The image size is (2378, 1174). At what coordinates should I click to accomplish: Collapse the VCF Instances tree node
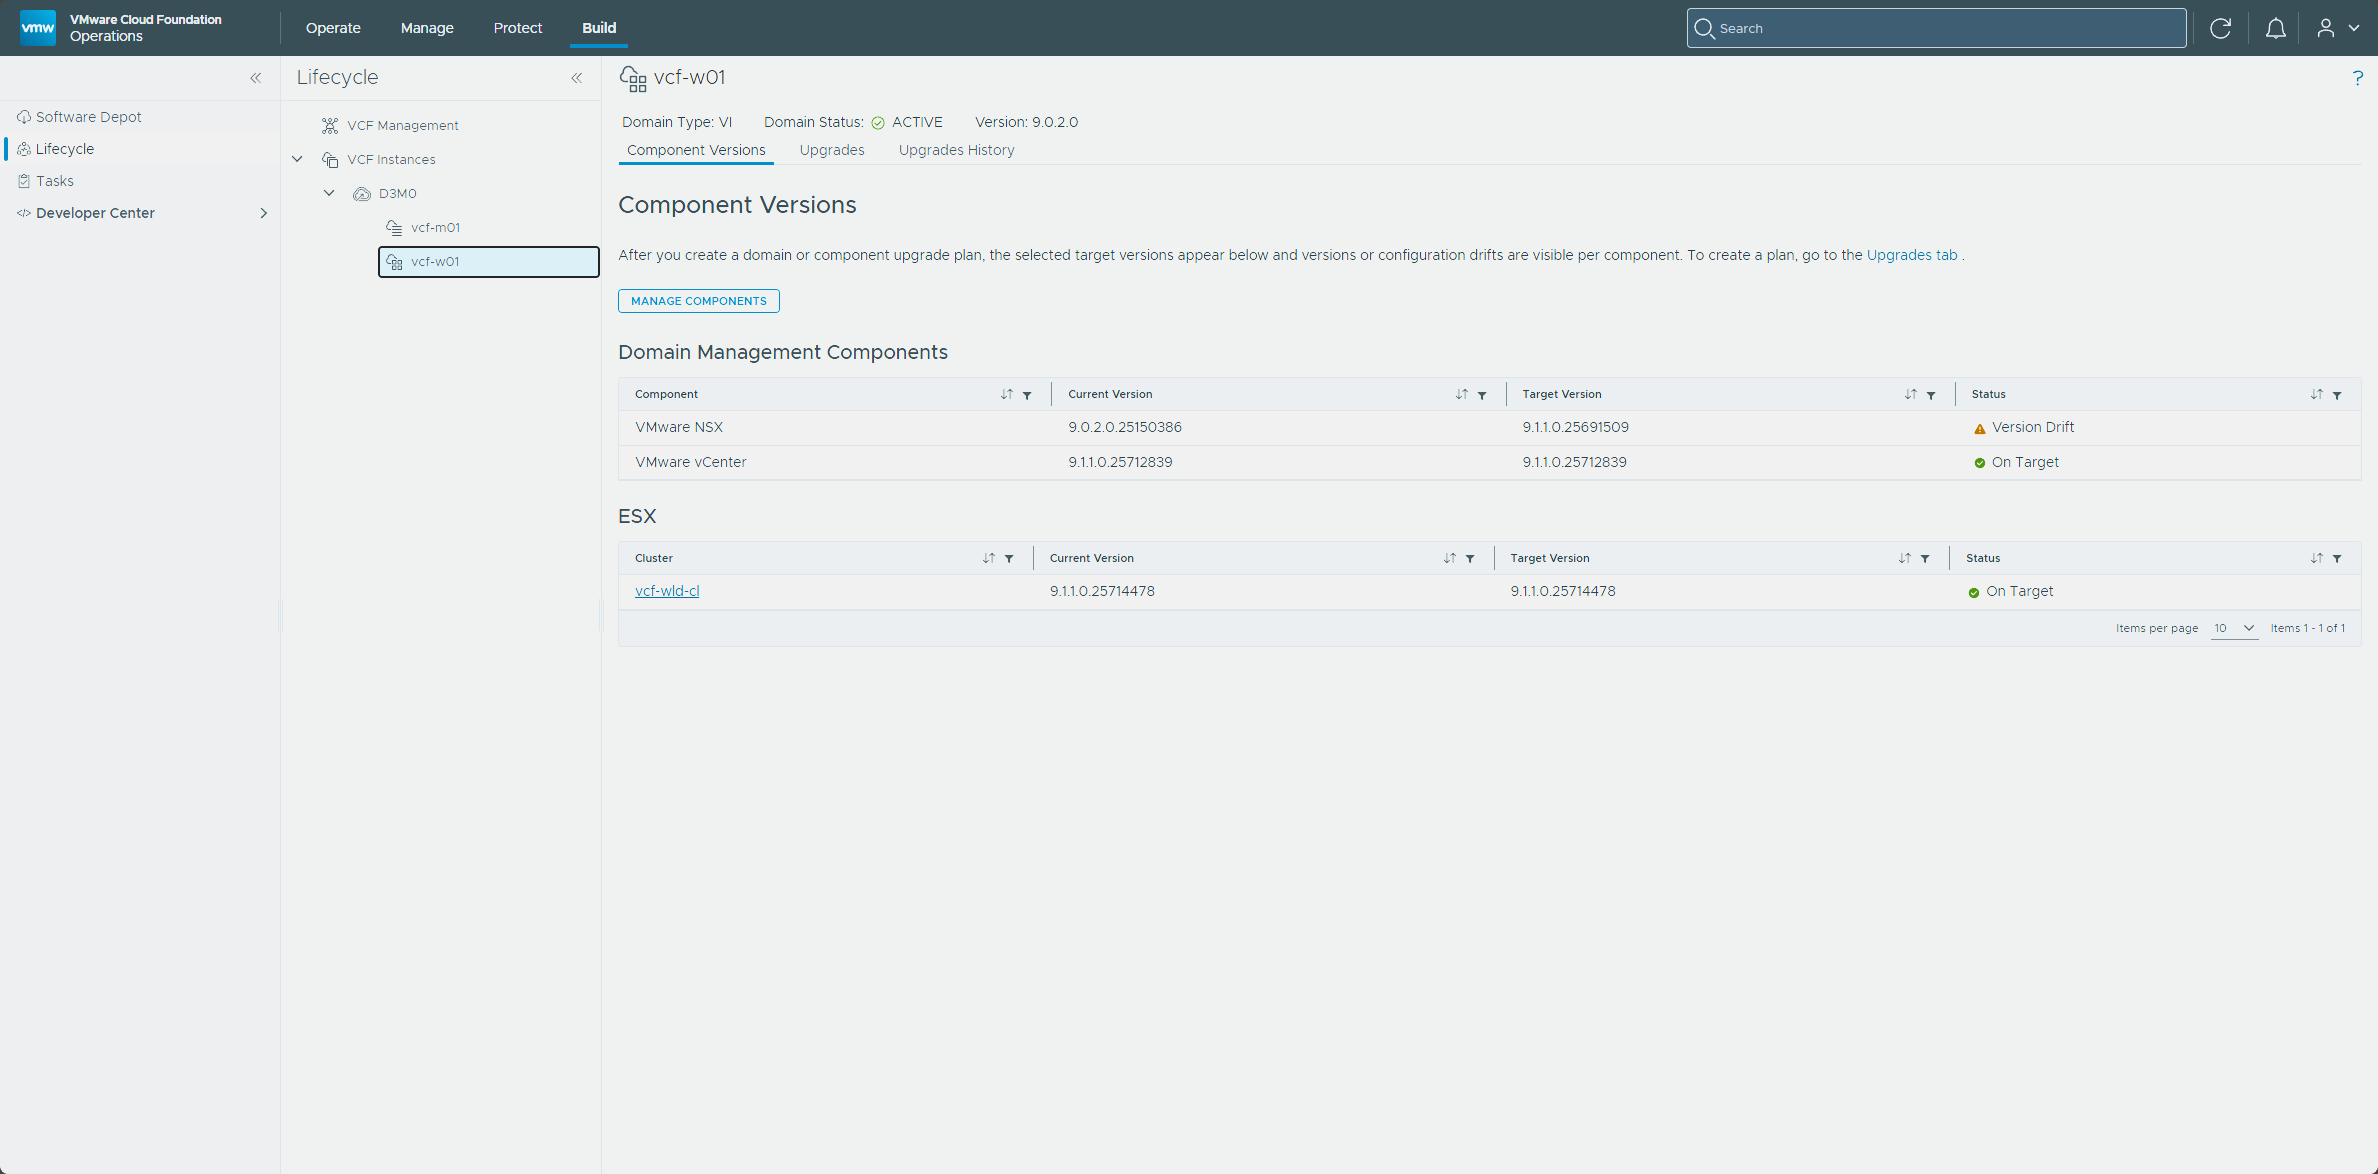(x=297, y=159)
